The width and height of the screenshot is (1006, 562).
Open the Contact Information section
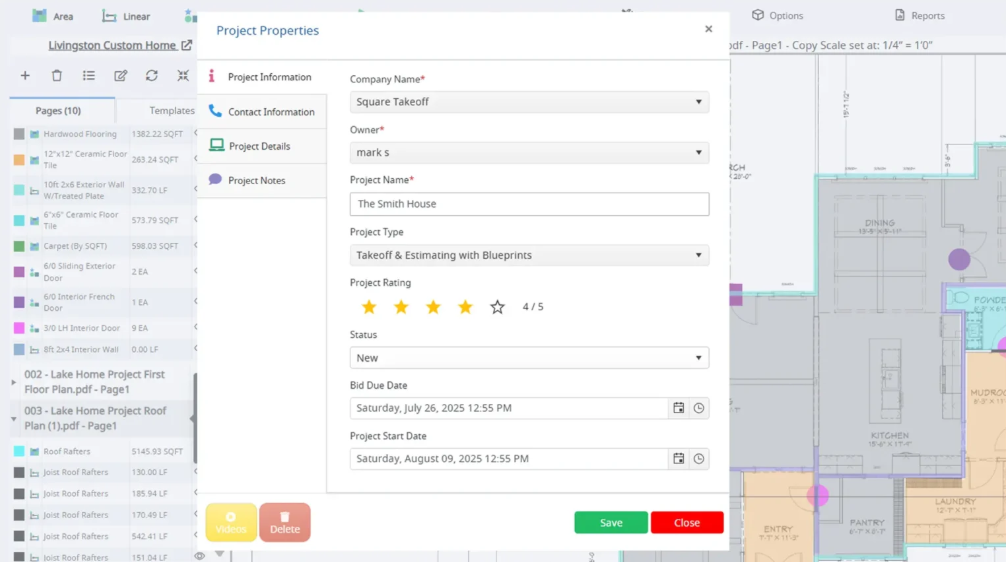click(262, 112)
